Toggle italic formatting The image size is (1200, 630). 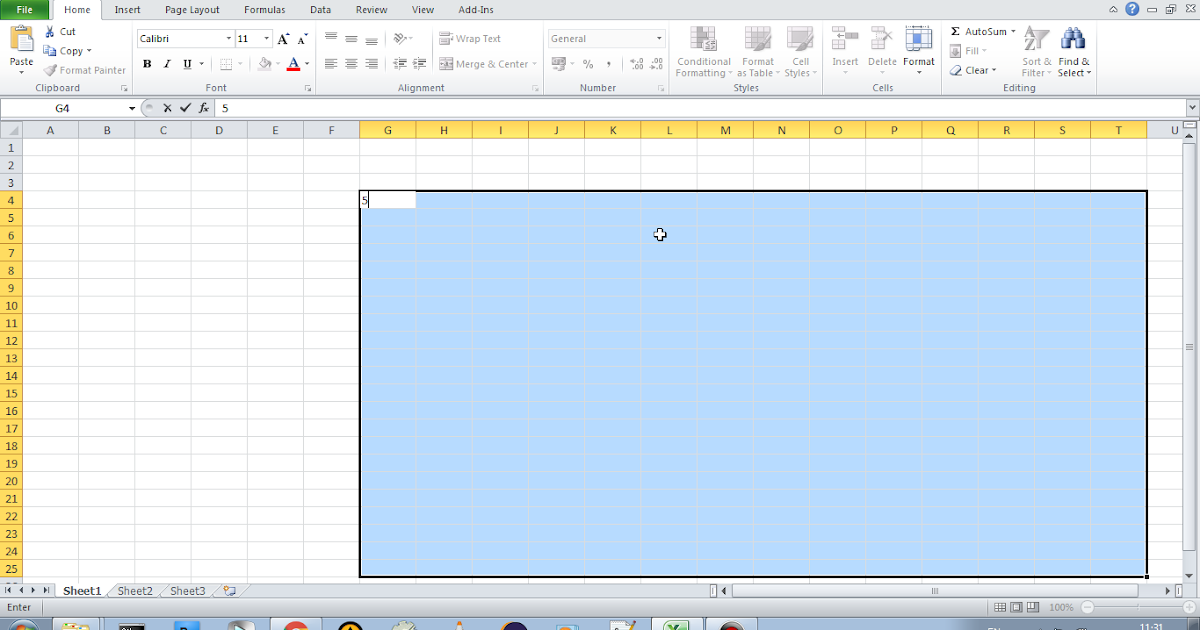tap(167, 63)
